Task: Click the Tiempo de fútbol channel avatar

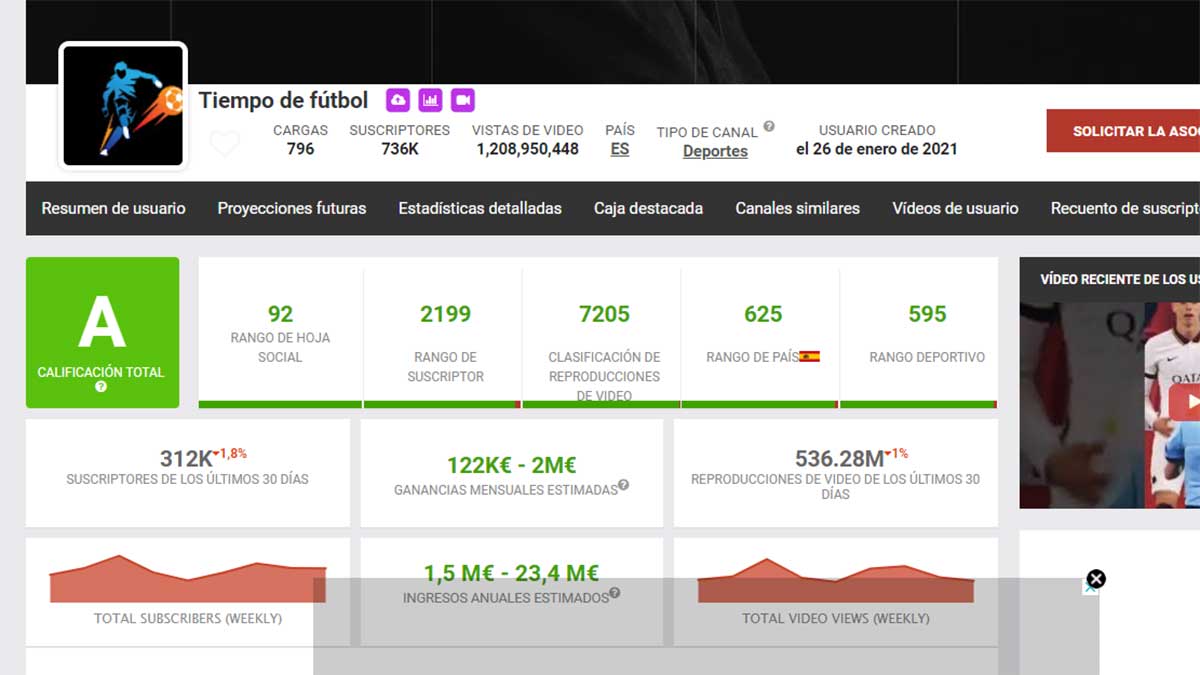Action: point(123,106)
